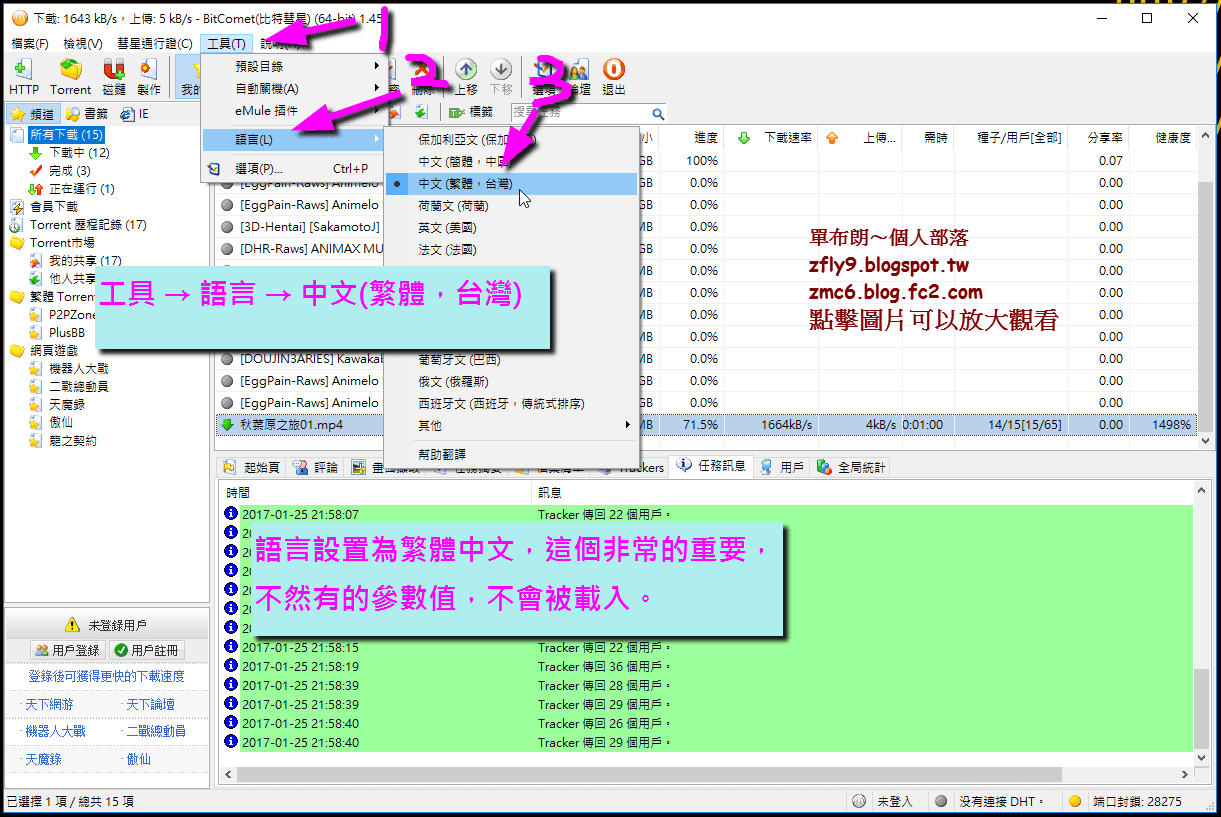The image size is (1221, 817).
Task: Click the 退出 exit toolbar icon
Action: tap(614, 69)
